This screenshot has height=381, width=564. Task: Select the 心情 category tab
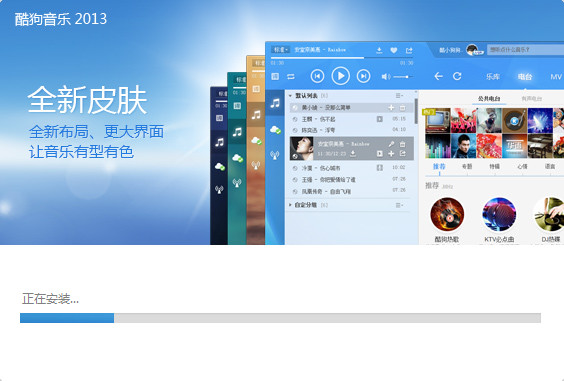tap(522, 167)
